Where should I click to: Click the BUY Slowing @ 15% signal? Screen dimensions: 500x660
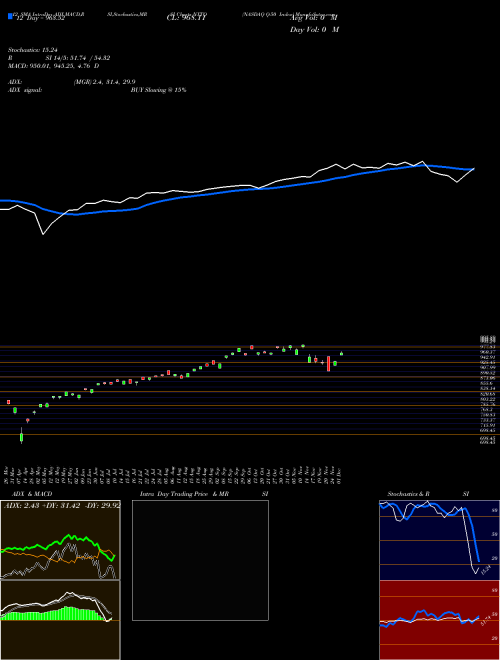158,90
